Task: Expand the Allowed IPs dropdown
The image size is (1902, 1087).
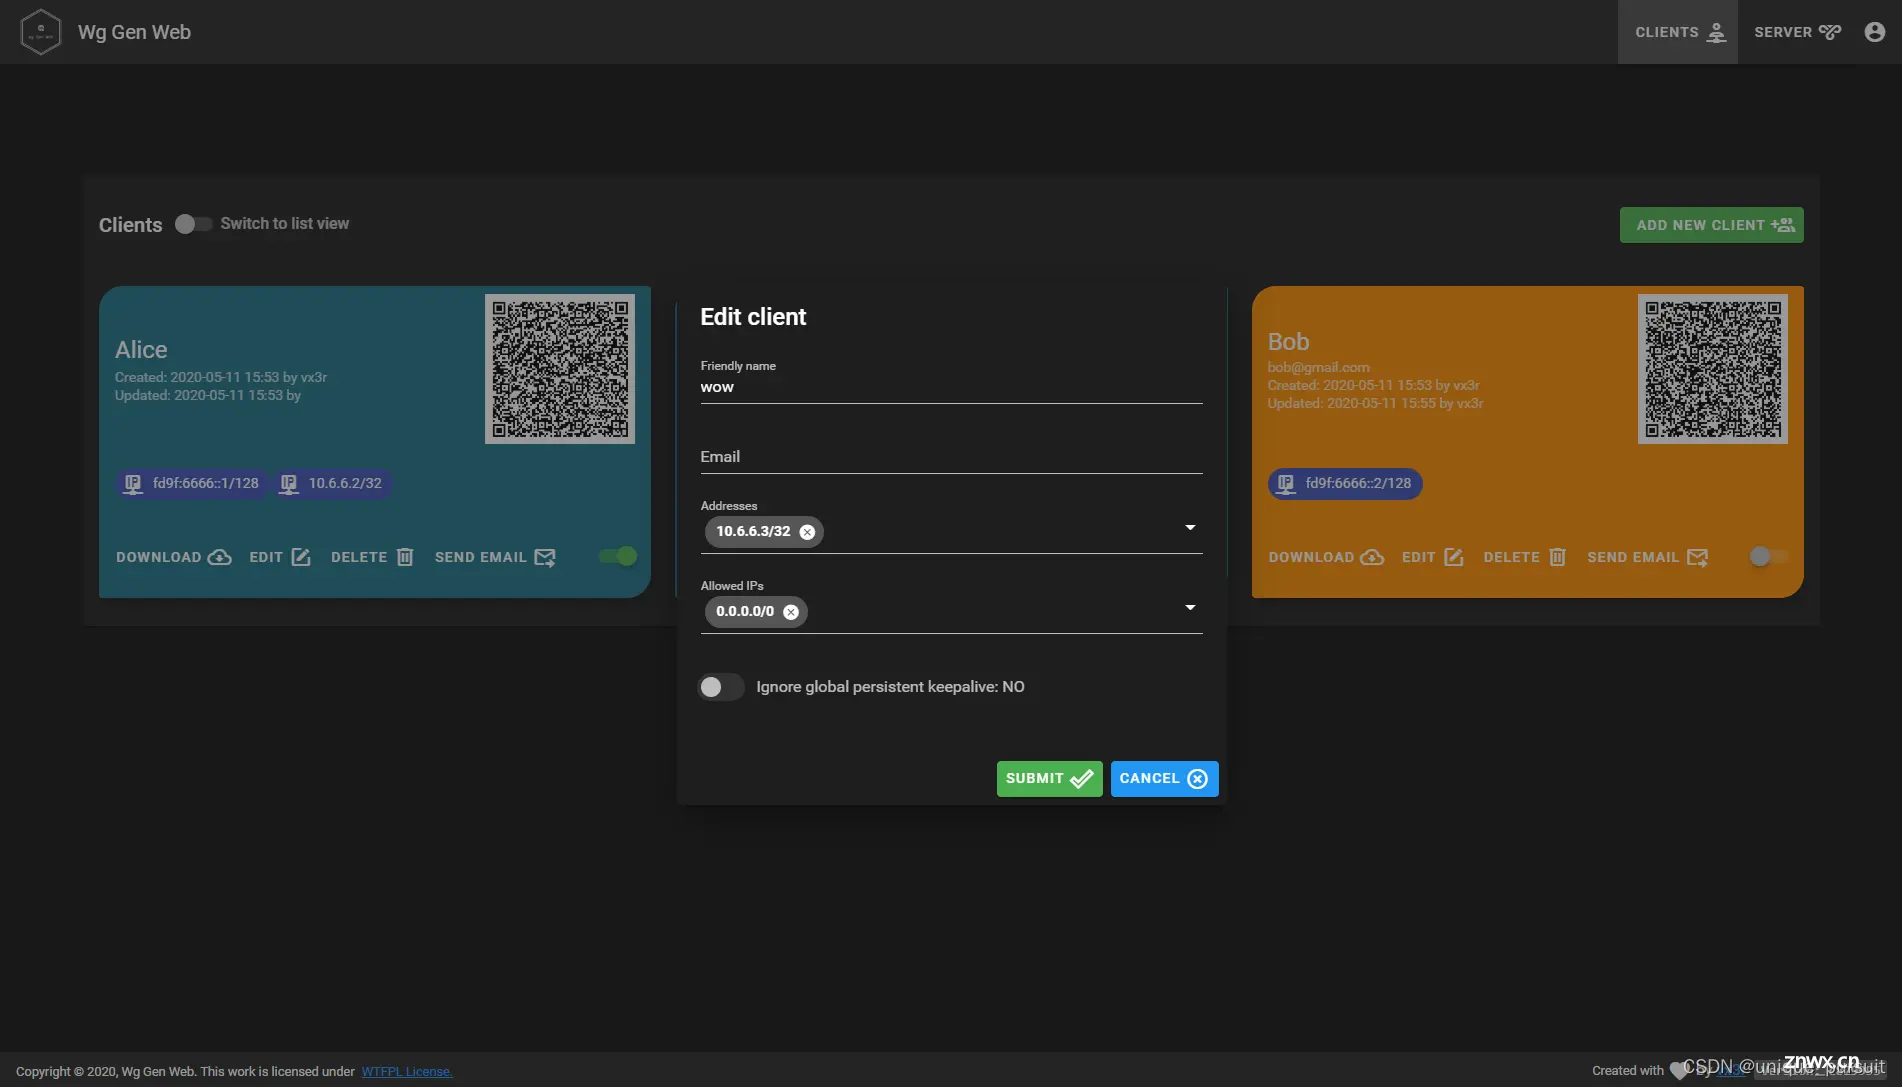Action: pyautogui.click(x=1190, y=608)
